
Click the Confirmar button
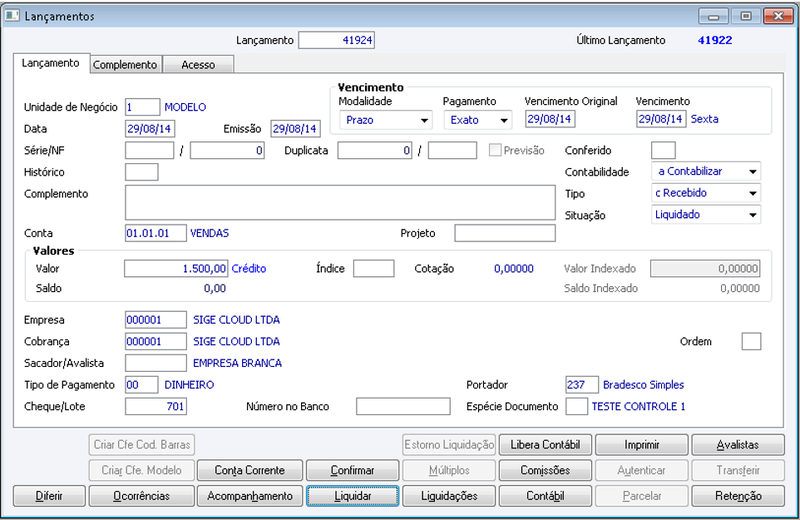(x=353, y=471)
